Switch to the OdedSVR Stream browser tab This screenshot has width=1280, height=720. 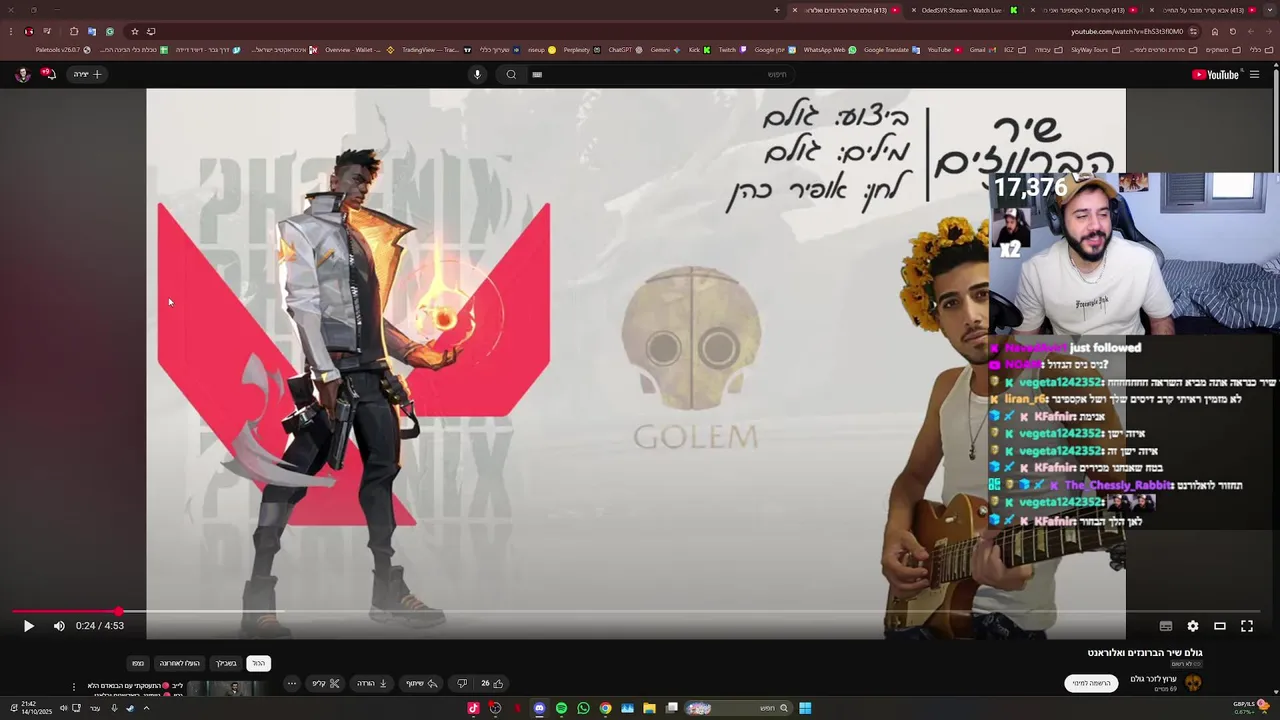pyautogui.click(x=962, y=10)
